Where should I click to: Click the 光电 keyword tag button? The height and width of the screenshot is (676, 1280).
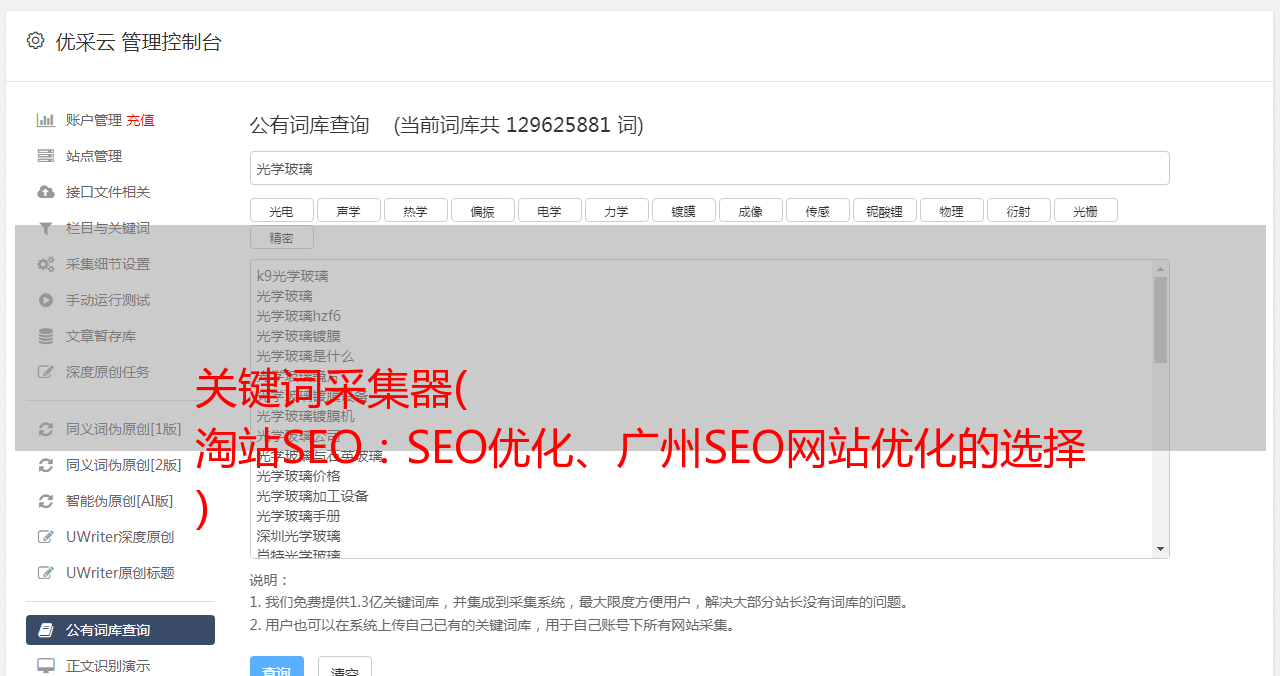tap(281, 210)
